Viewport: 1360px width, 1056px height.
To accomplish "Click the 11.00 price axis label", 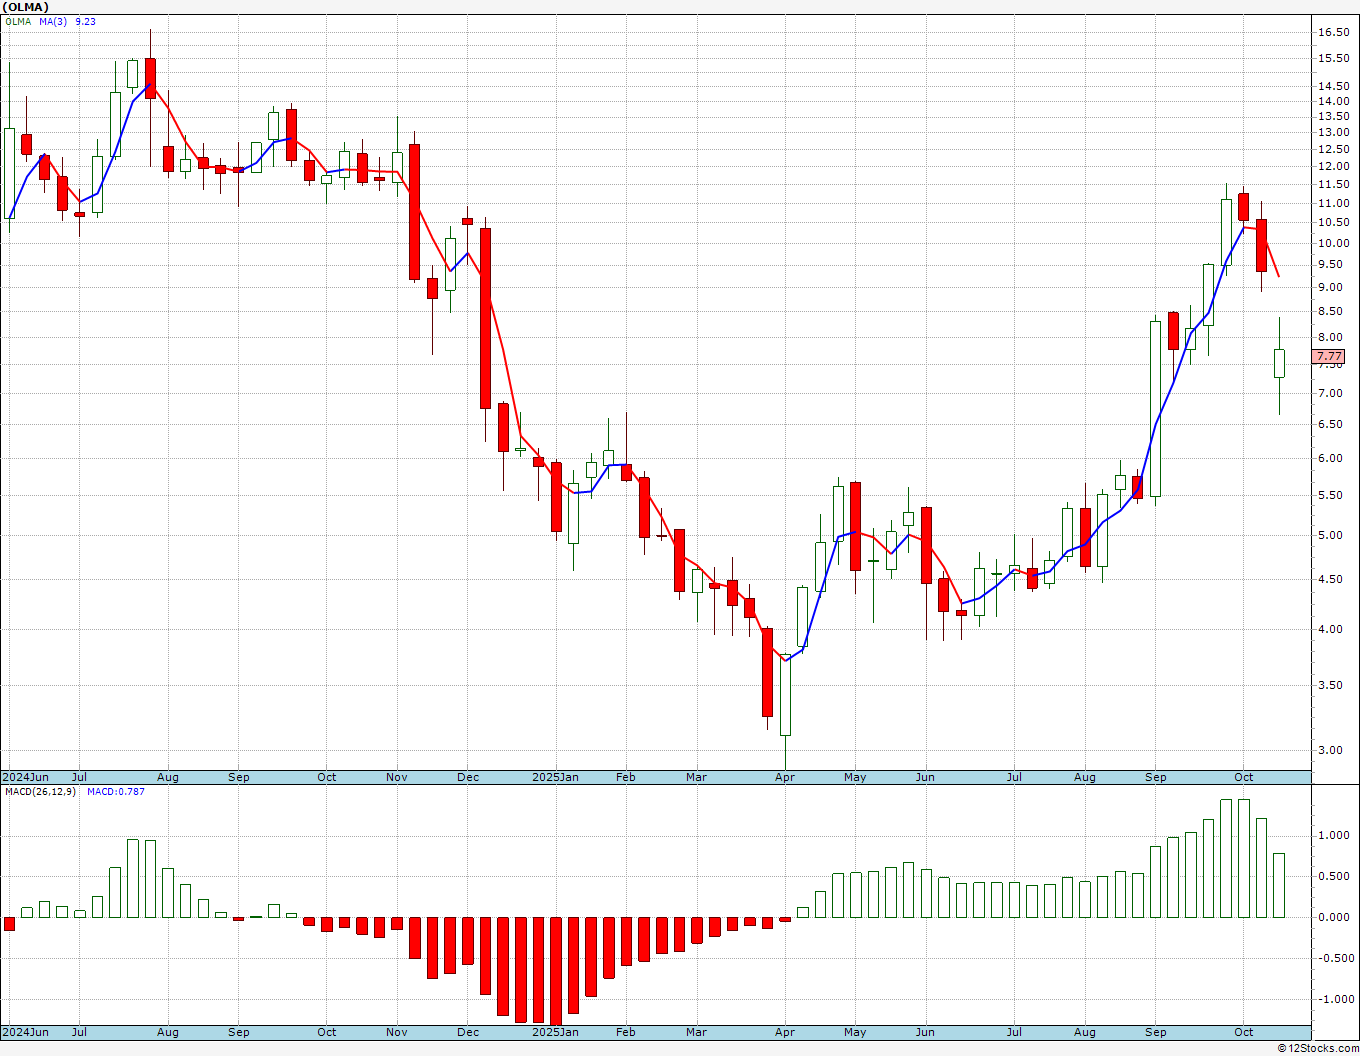I will click(1332, 203).
